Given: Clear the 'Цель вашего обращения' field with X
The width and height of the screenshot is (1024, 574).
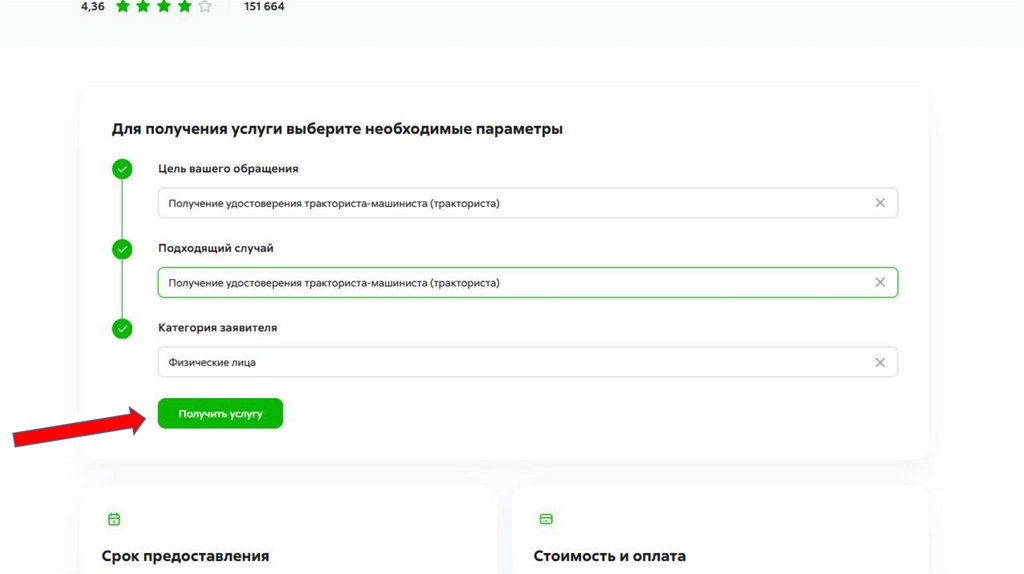Looking at the screenshot, I should tap(880, 203).
